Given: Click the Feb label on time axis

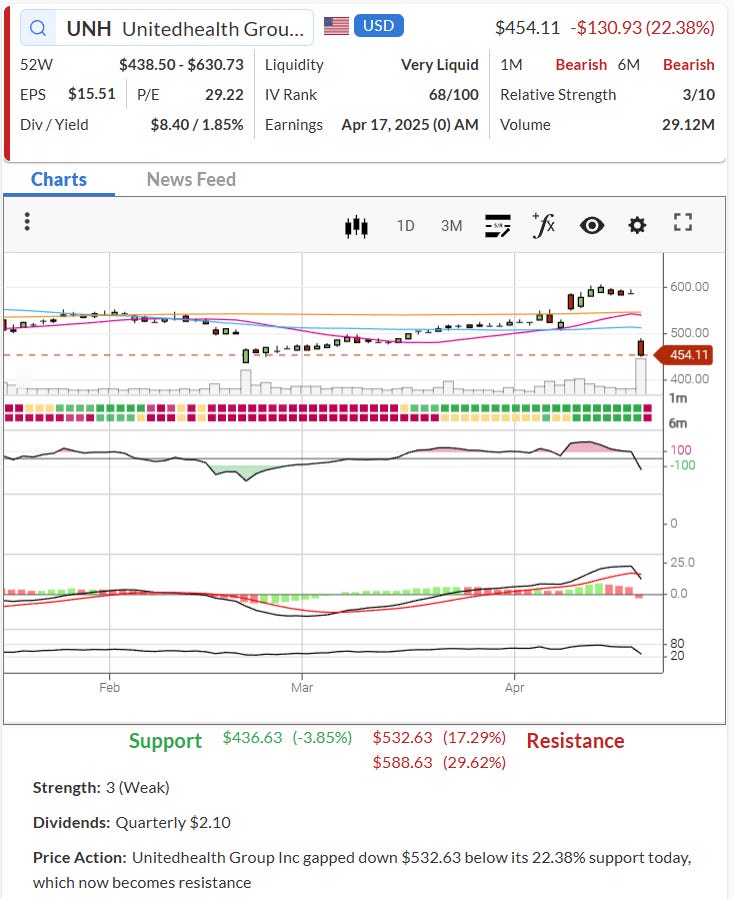Looking at the screenshot, I should coord(110,687).
